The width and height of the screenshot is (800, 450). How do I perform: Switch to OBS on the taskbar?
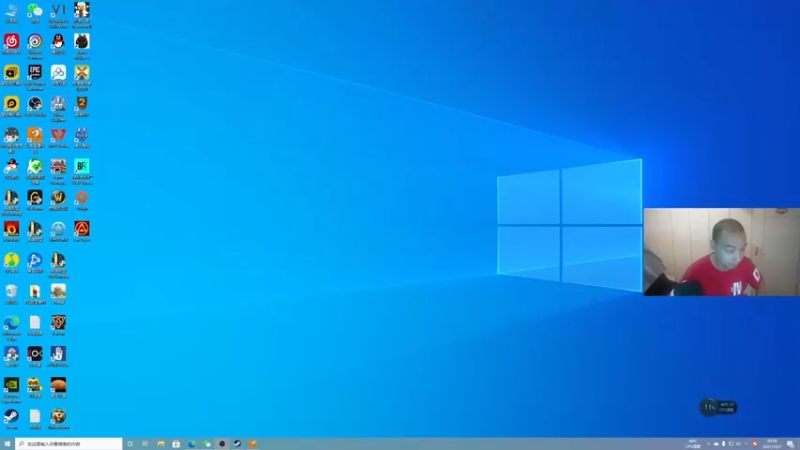click(x=222, y=444)
